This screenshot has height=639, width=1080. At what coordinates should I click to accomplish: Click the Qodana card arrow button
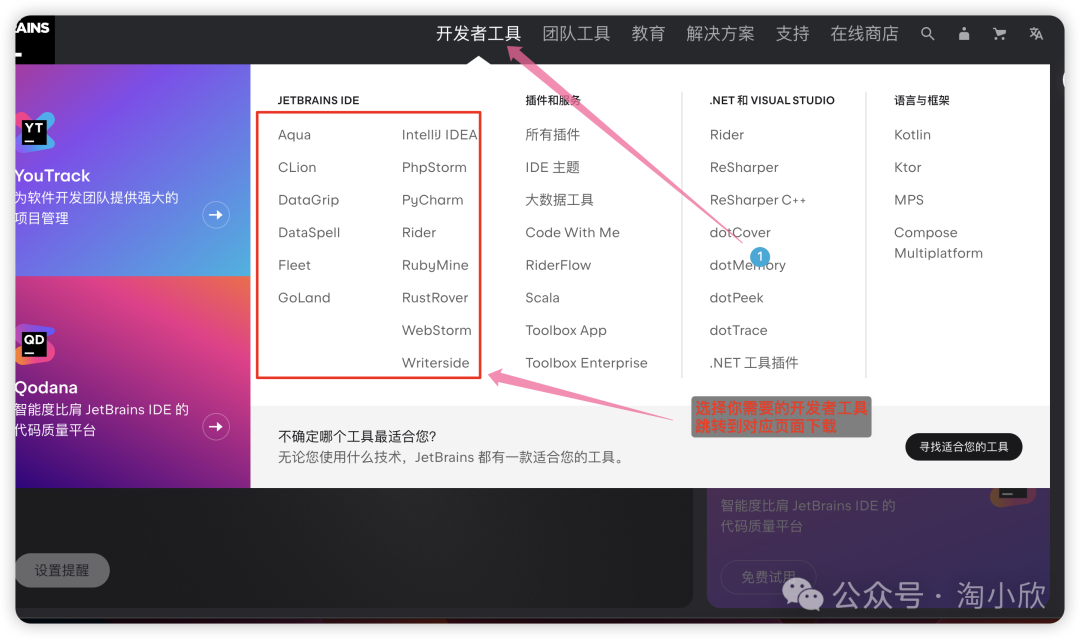click(x=216, y=427)
